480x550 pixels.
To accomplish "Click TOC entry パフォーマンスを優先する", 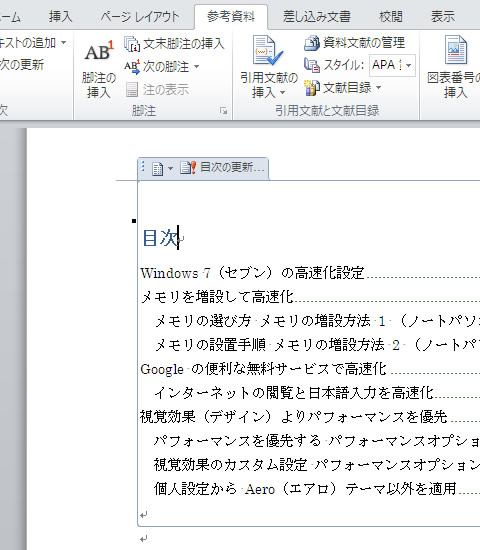I will point(238,440).
